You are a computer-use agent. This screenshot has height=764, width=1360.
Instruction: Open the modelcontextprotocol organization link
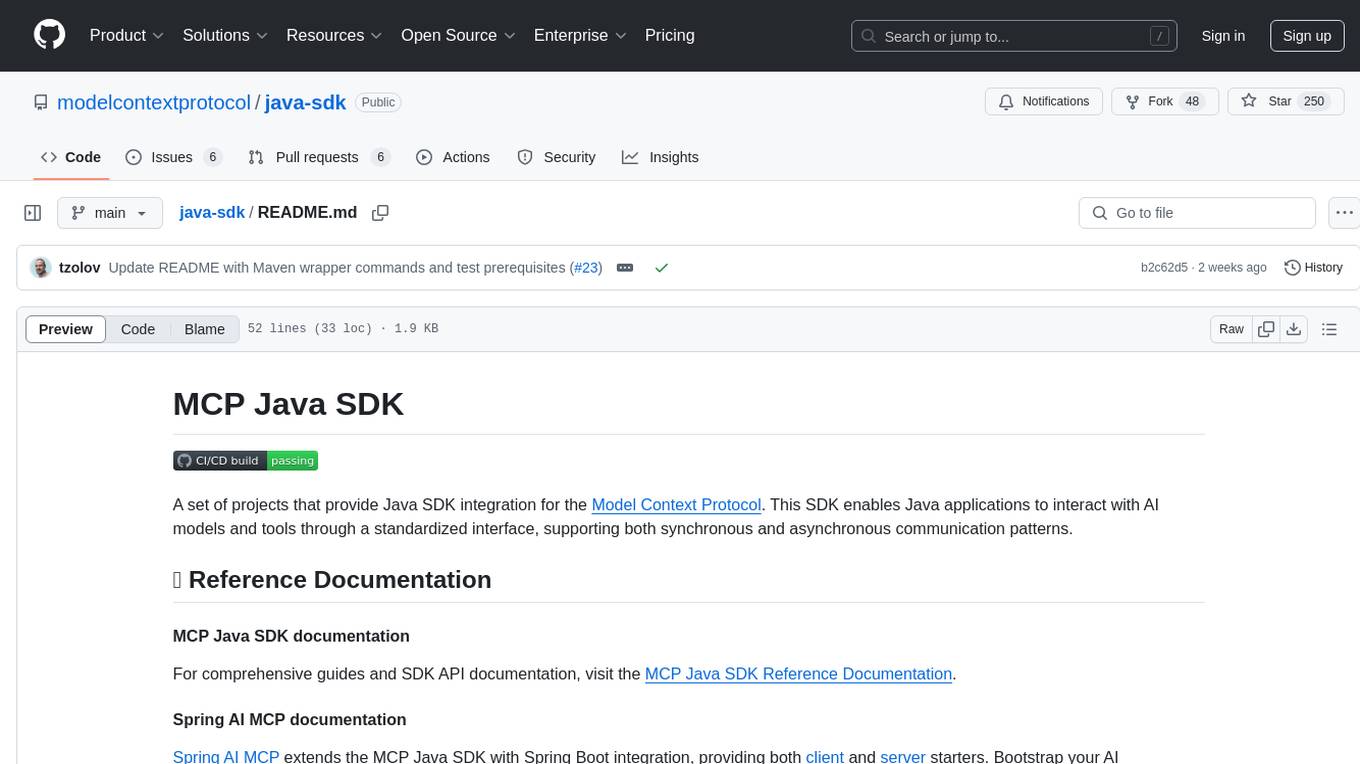click(x=154, y=102)
